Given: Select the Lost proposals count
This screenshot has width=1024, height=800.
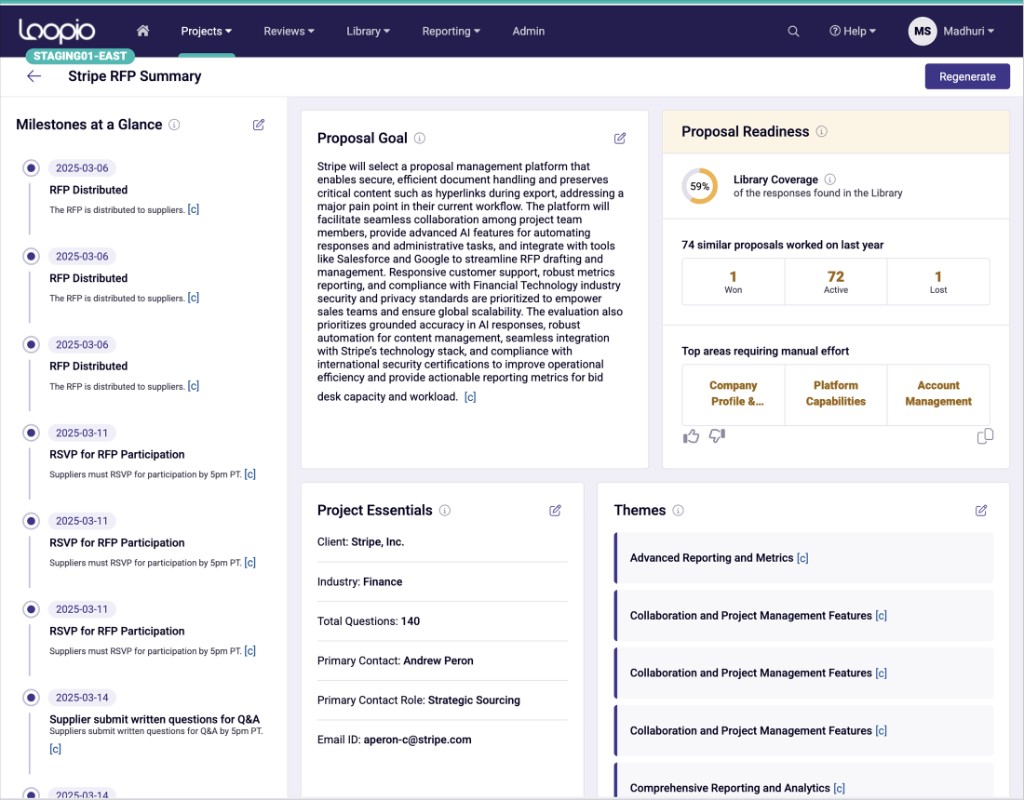Looking at the screenshot, I should 938,282.
